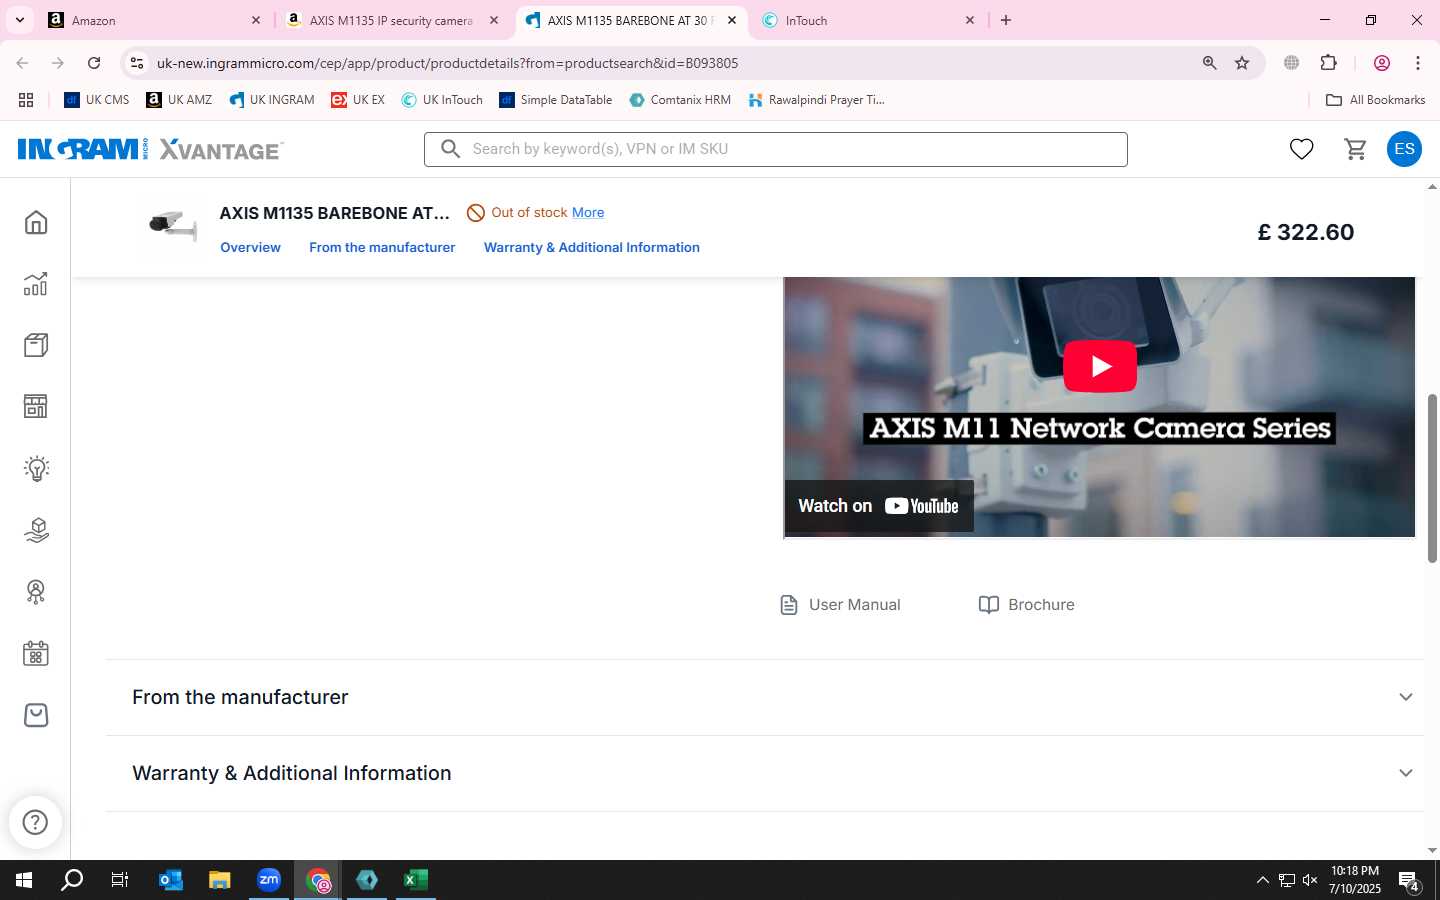Screen dimensions: 1440x900
Task: Click the More link beside Out of stock
Action: click(x=588, y=212)
